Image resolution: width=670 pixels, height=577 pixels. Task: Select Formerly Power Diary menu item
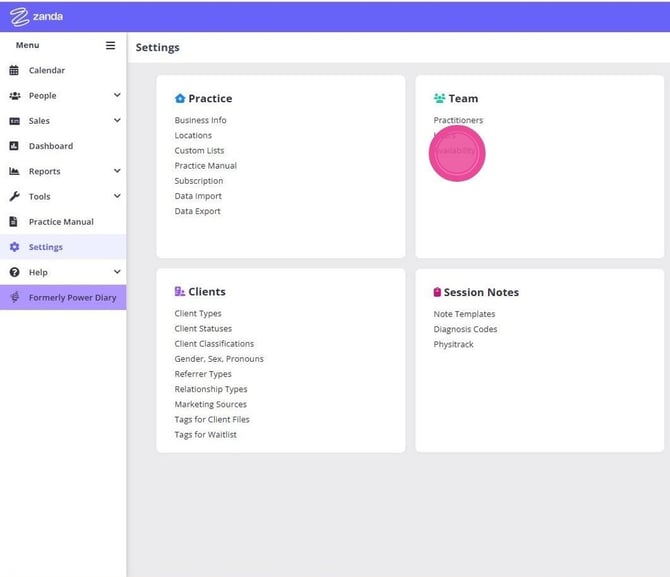tap(63, 297)
